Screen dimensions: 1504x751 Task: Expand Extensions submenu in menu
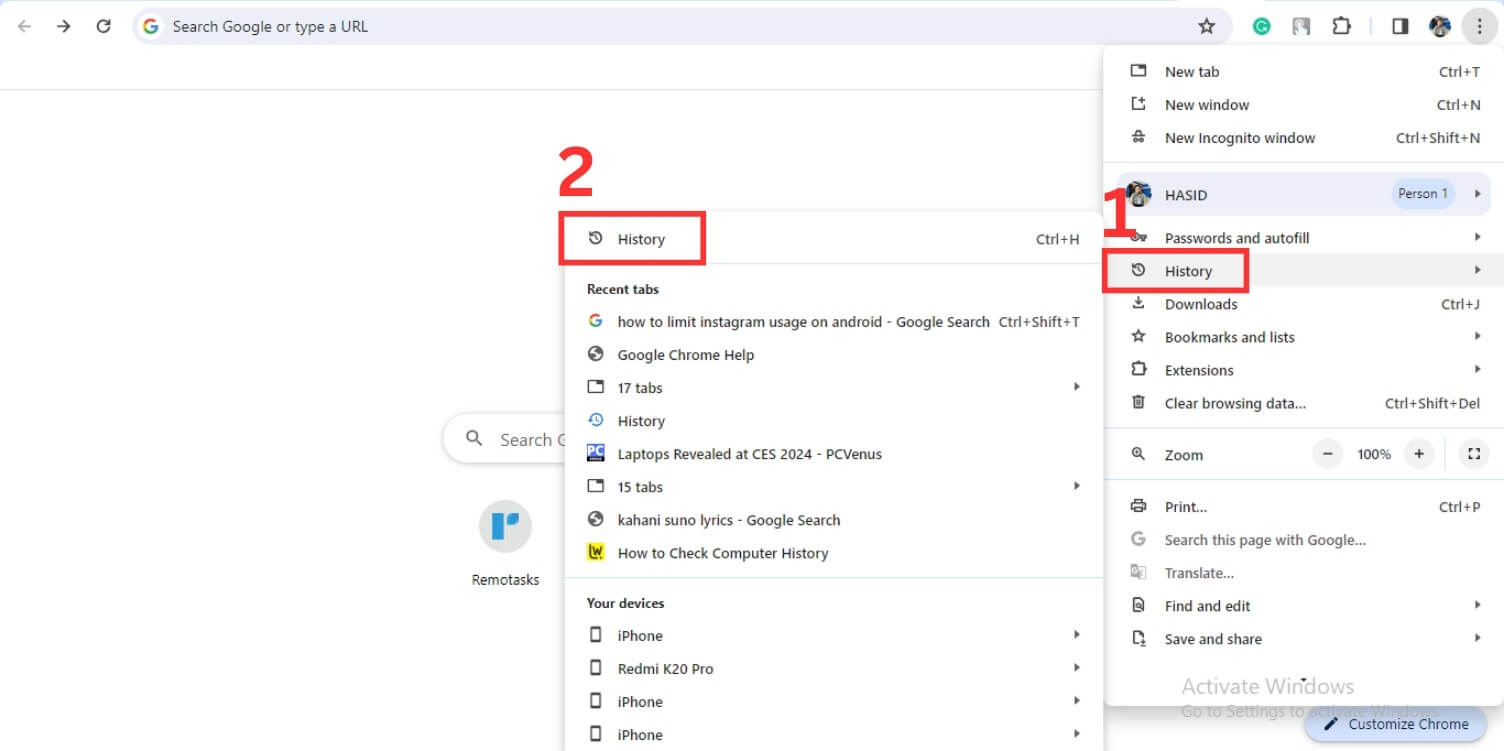[1303, 370]
